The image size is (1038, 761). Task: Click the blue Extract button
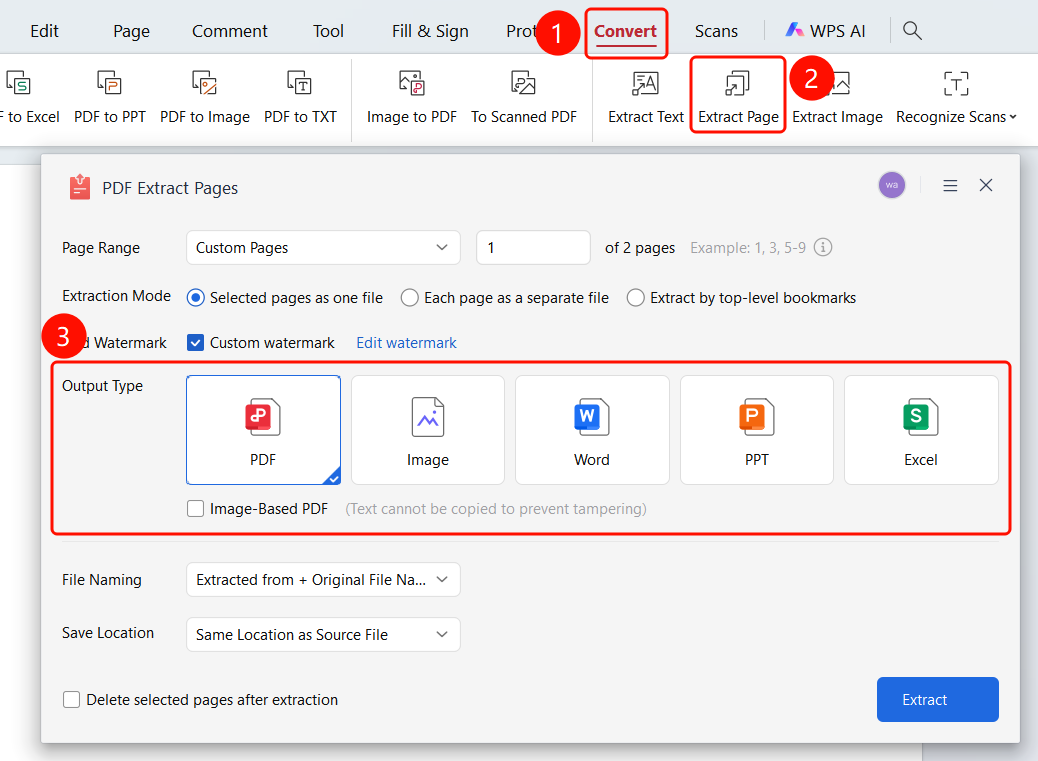(x=937, y=699)
